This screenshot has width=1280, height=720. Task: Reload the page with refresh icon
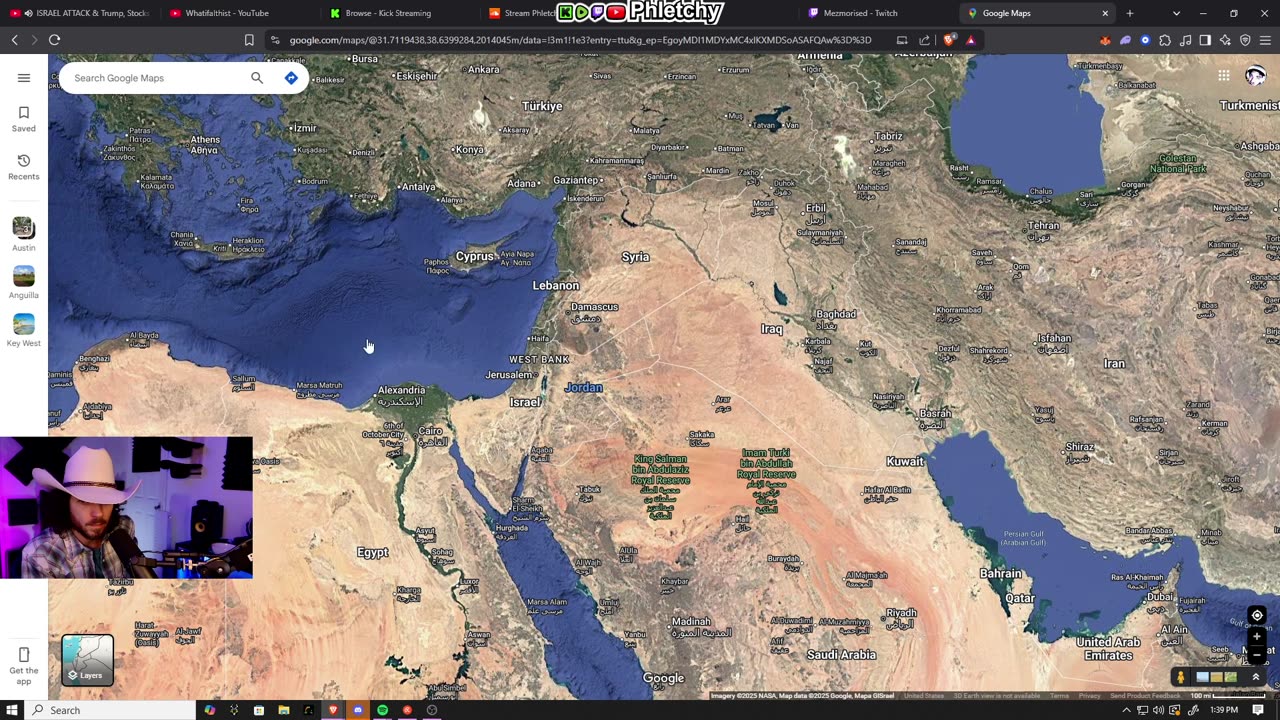click(55, 40)
